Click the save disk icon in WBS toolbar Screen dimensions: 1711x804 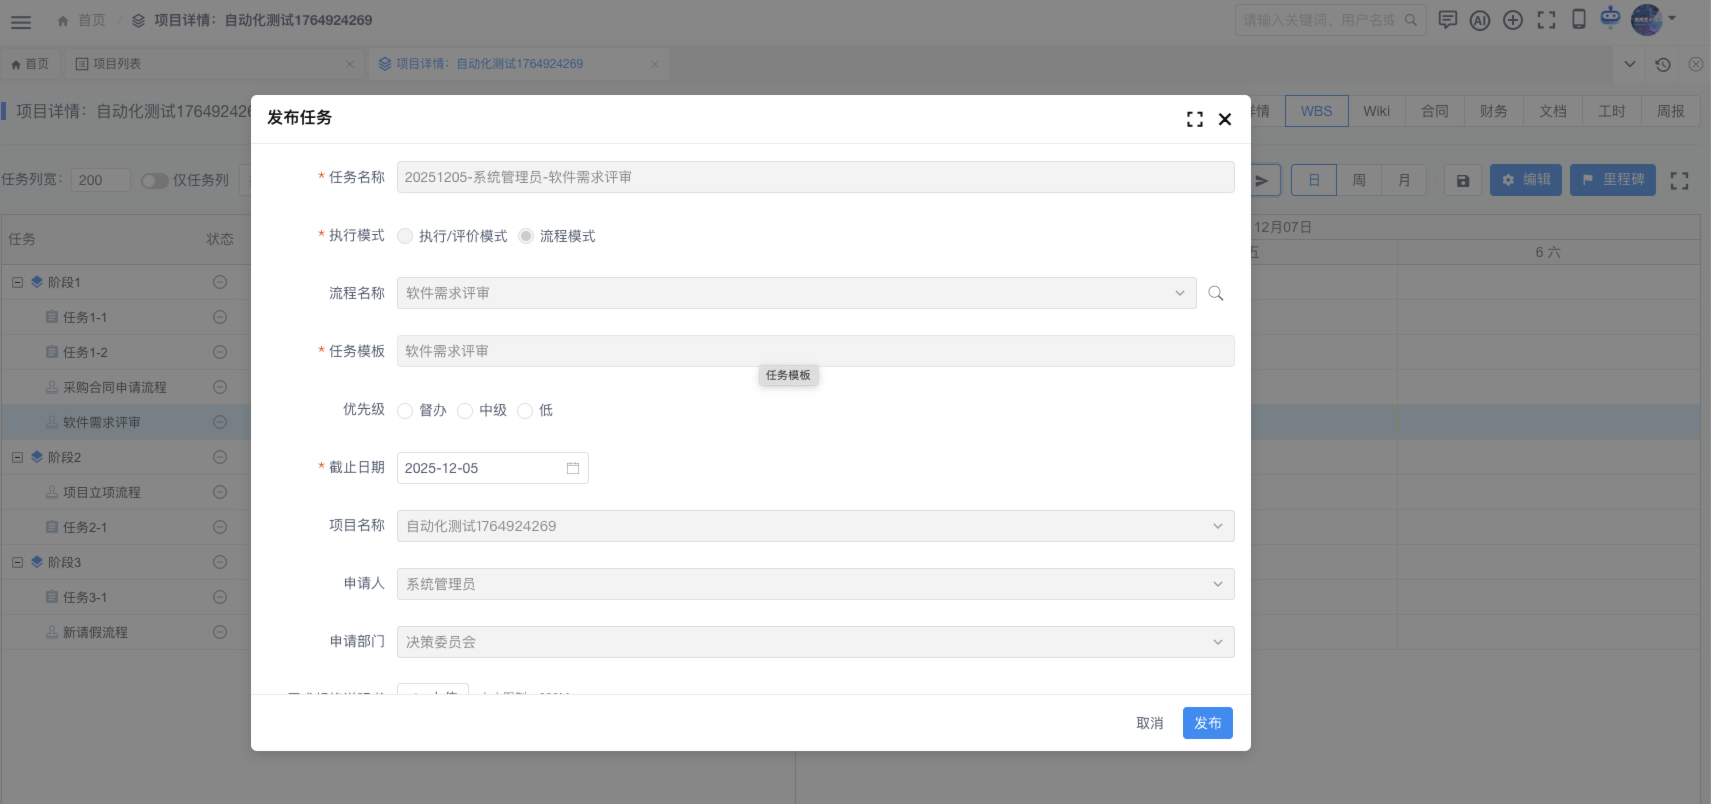[x=1462, y=180]
